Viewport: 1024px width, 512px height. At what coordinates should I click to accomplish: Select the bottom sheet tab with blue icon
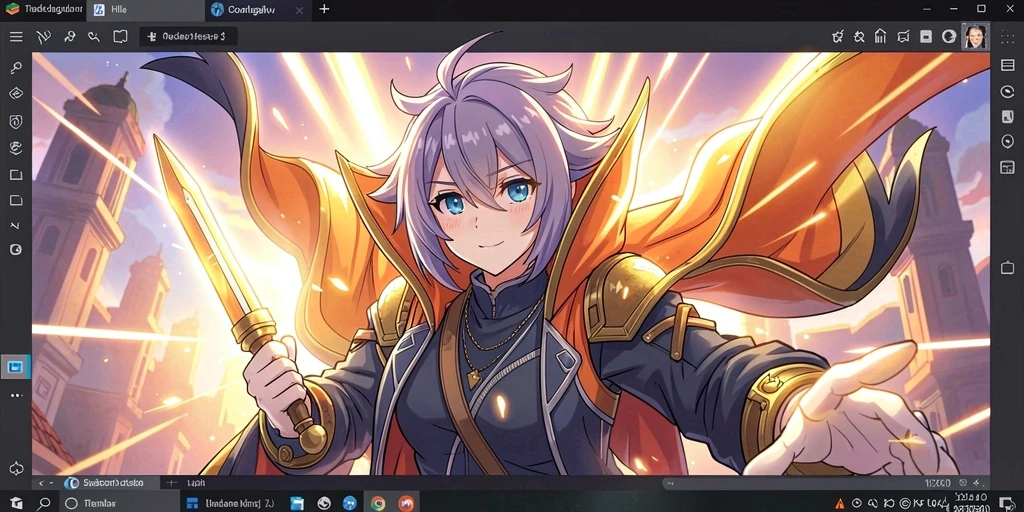click(x=112, y=483)
